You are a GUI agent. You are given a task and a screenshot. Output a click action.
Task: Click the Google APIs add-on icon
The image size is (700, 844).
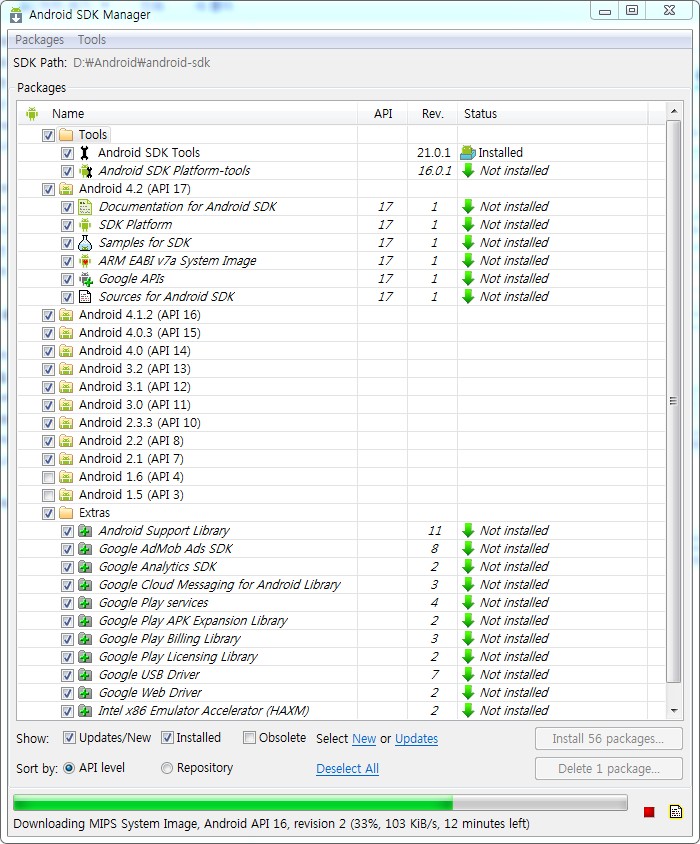tap(86, 279)
